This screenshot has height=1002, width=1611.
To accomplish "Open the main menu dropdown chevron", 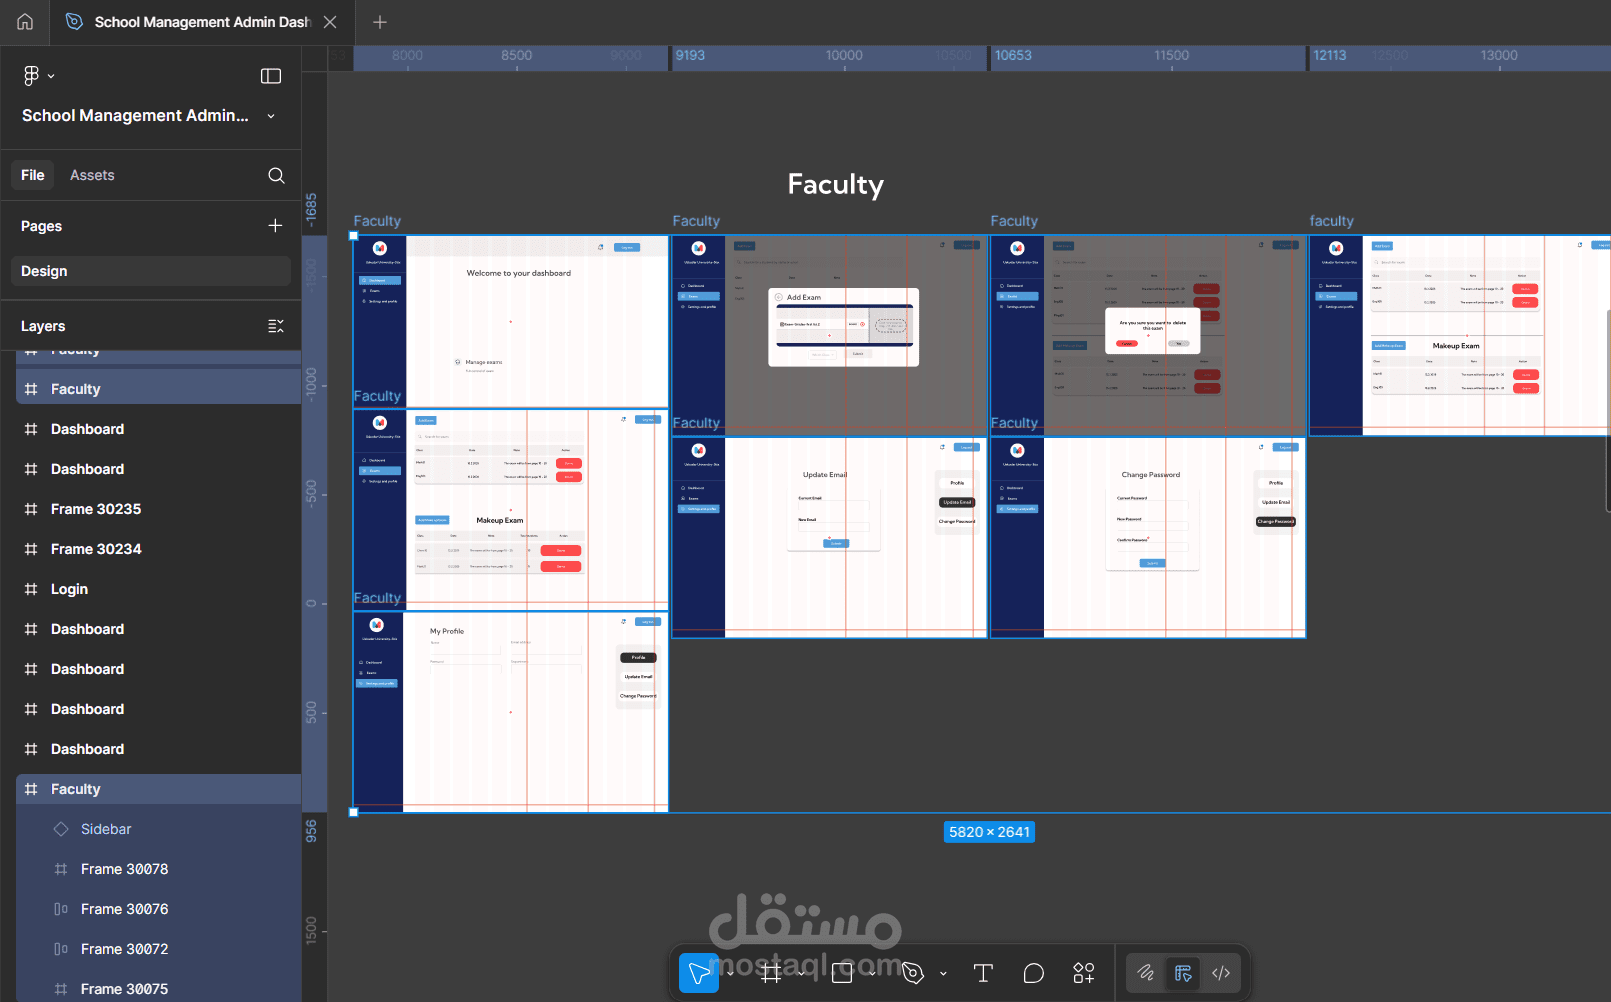I will [x=51, y=76].
